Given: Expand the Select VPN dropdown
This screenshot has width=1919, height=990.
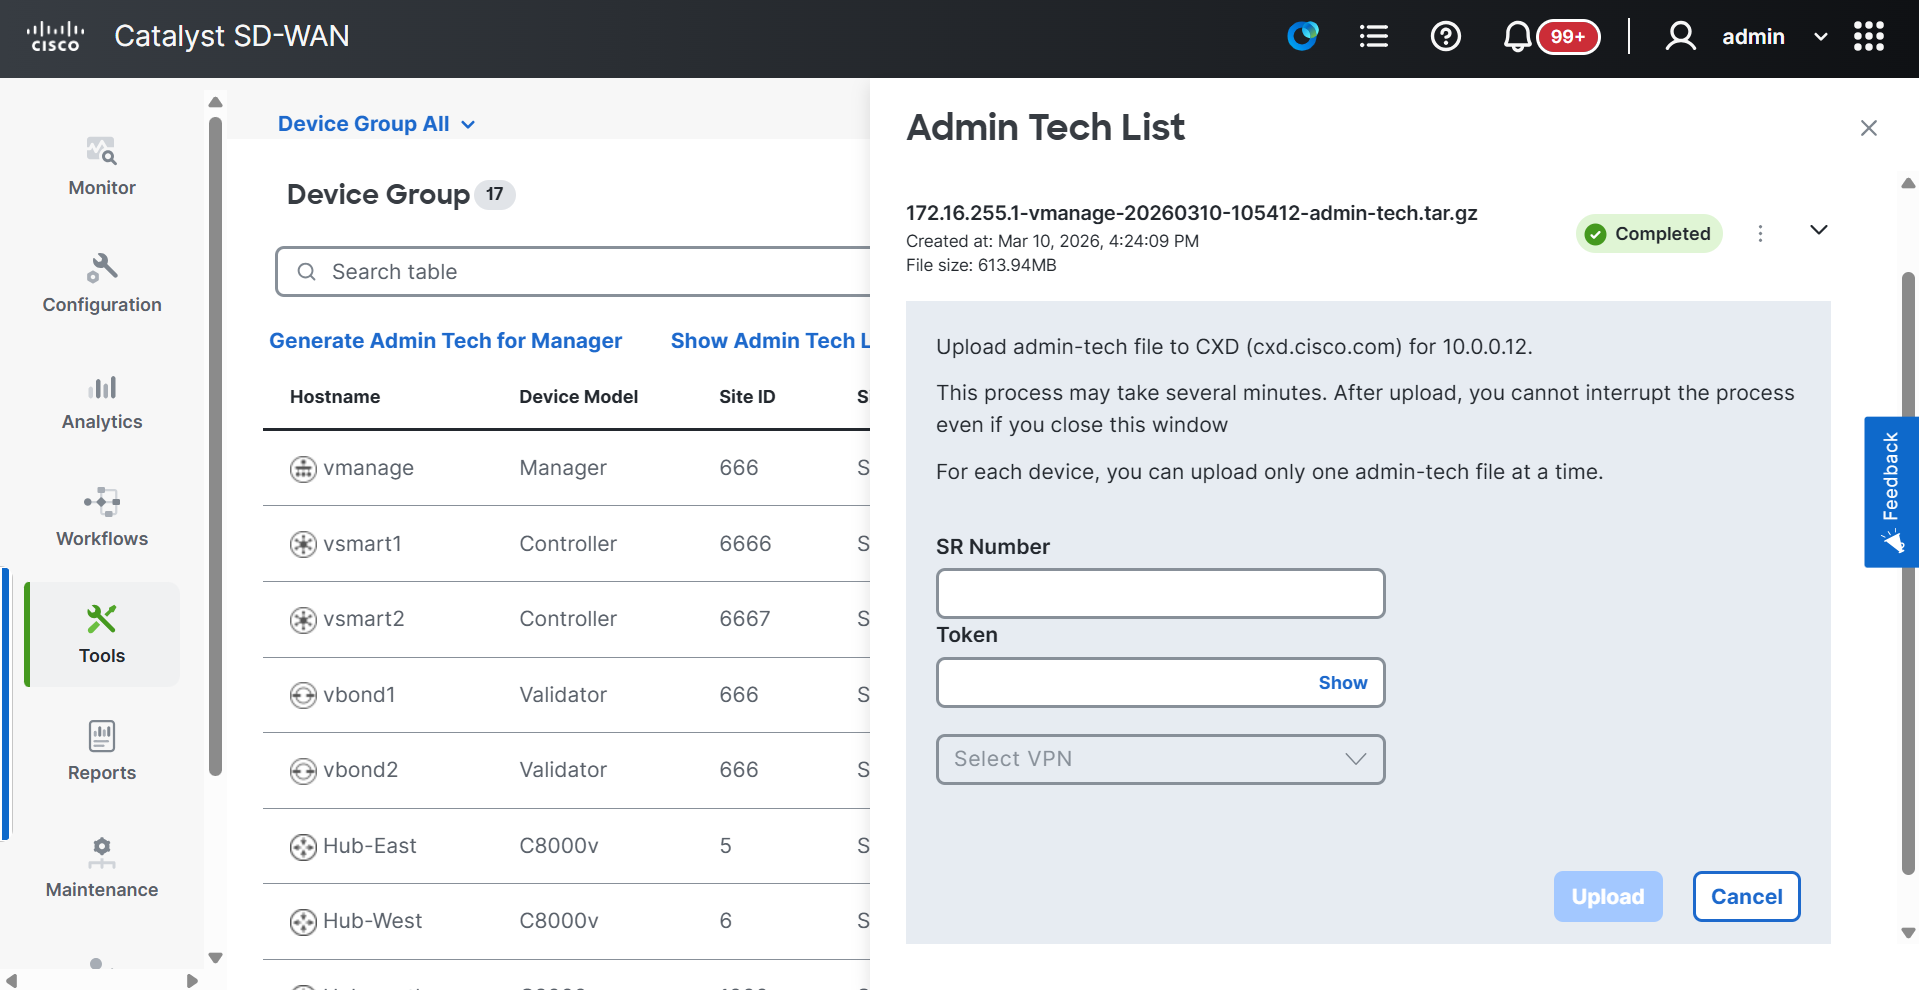Looking at the screenshot, I should click(1160, 760).
